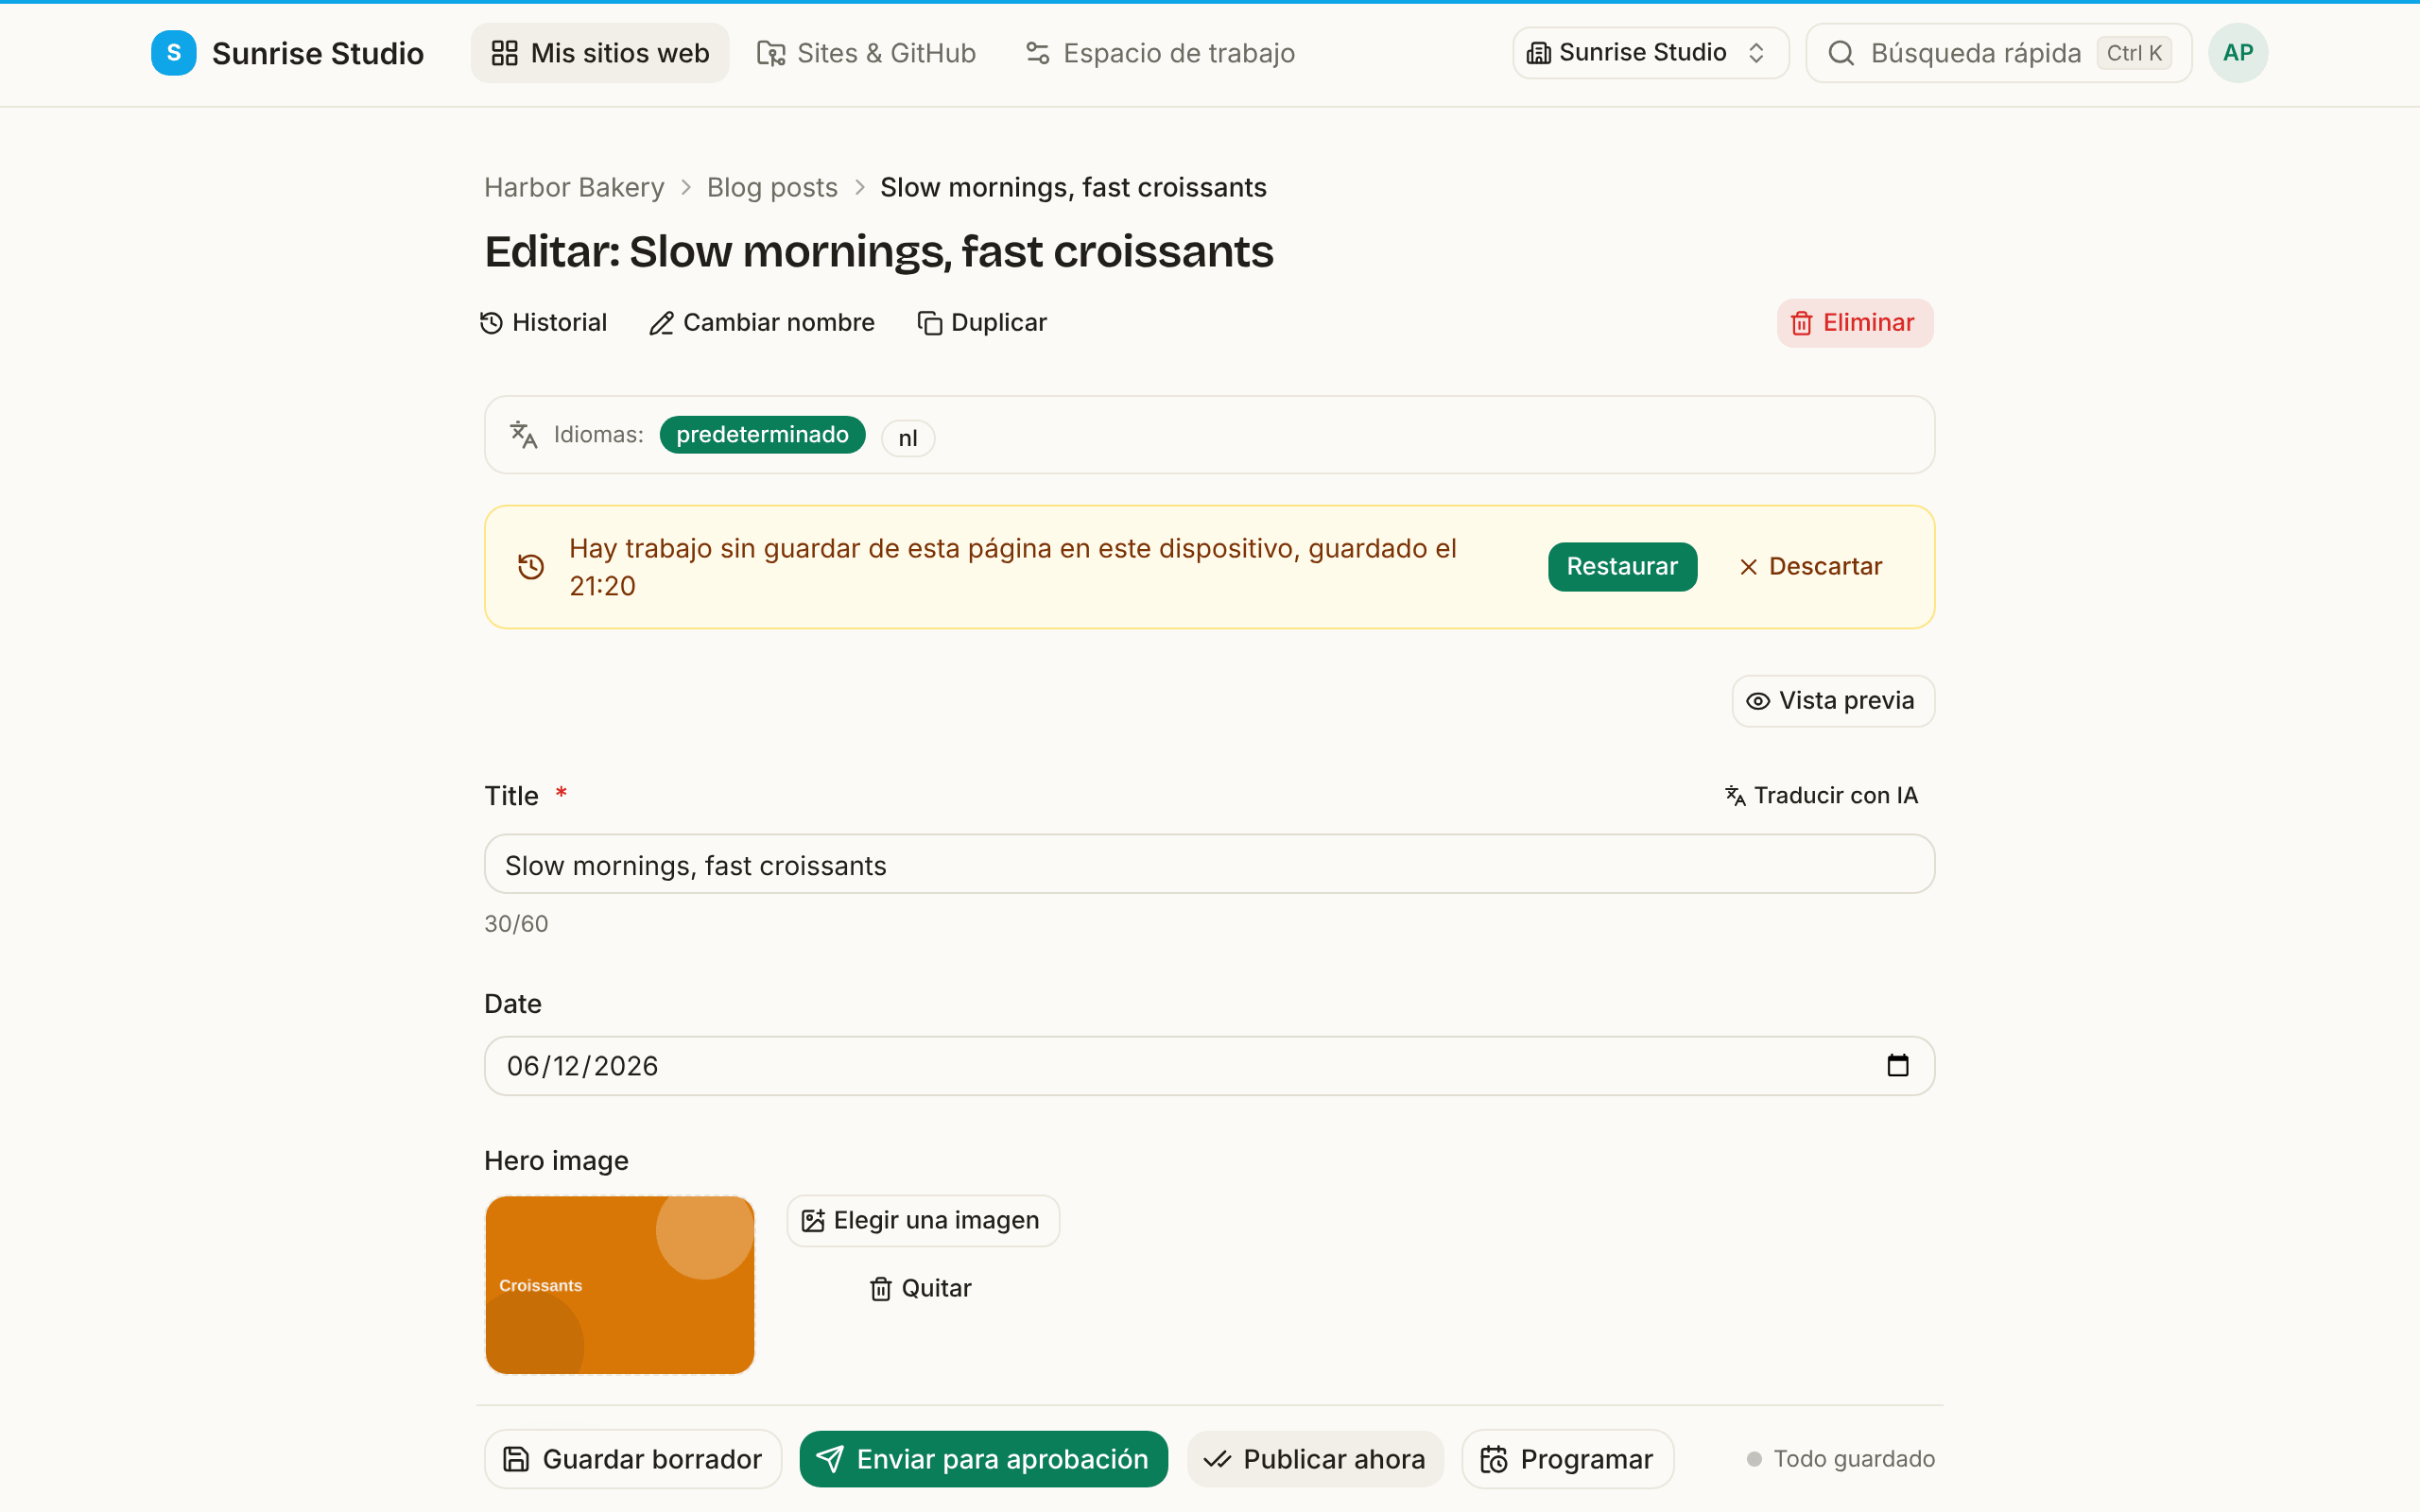Image resolution: width=2420 pixels, height=1512 pixels.
Task: Open the AP user avatar menu
Action: pos(2238,53)
